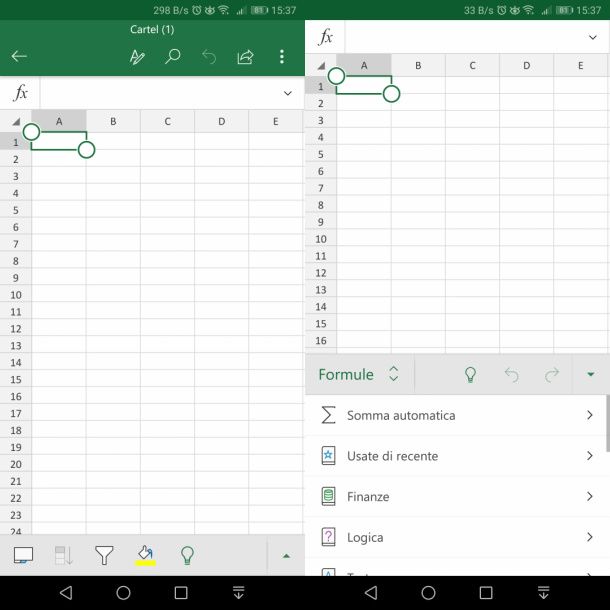Tap the search magnifier icon in left header

point(173,56)
